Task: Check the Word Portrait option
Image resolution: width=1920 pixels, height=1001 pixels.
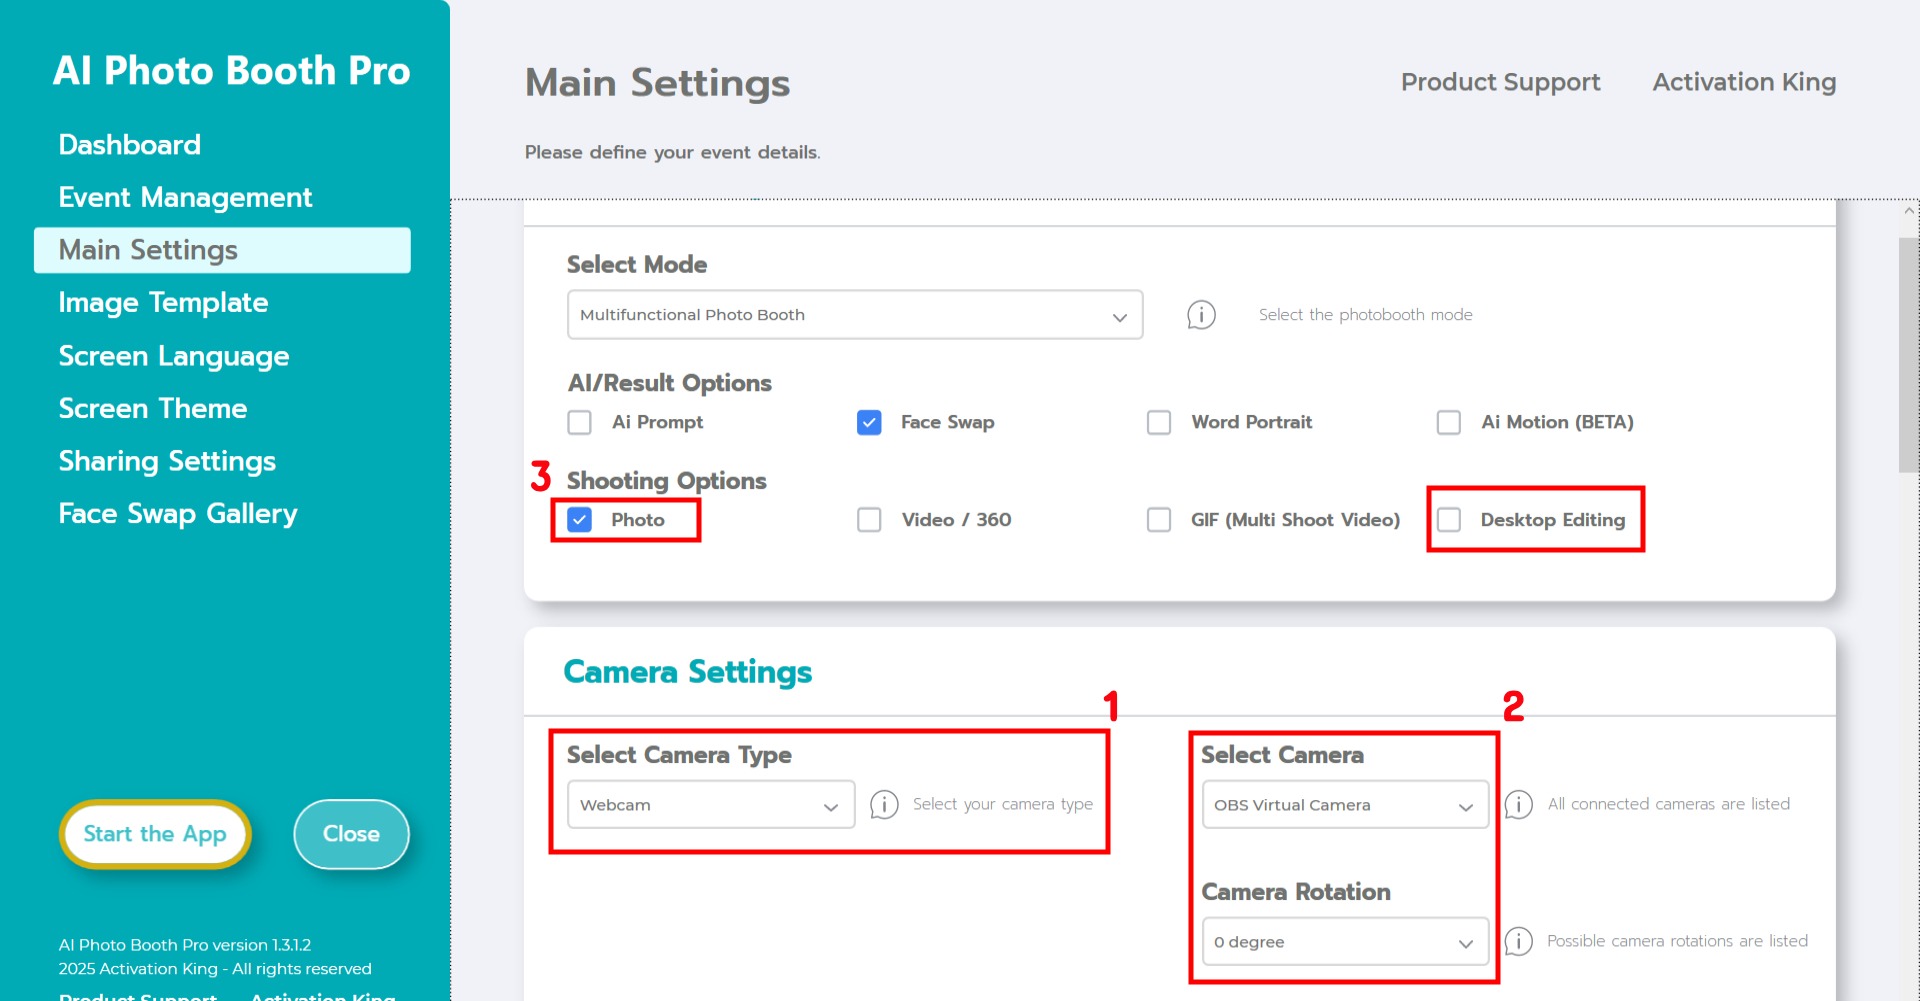Action: point(1159,422)
